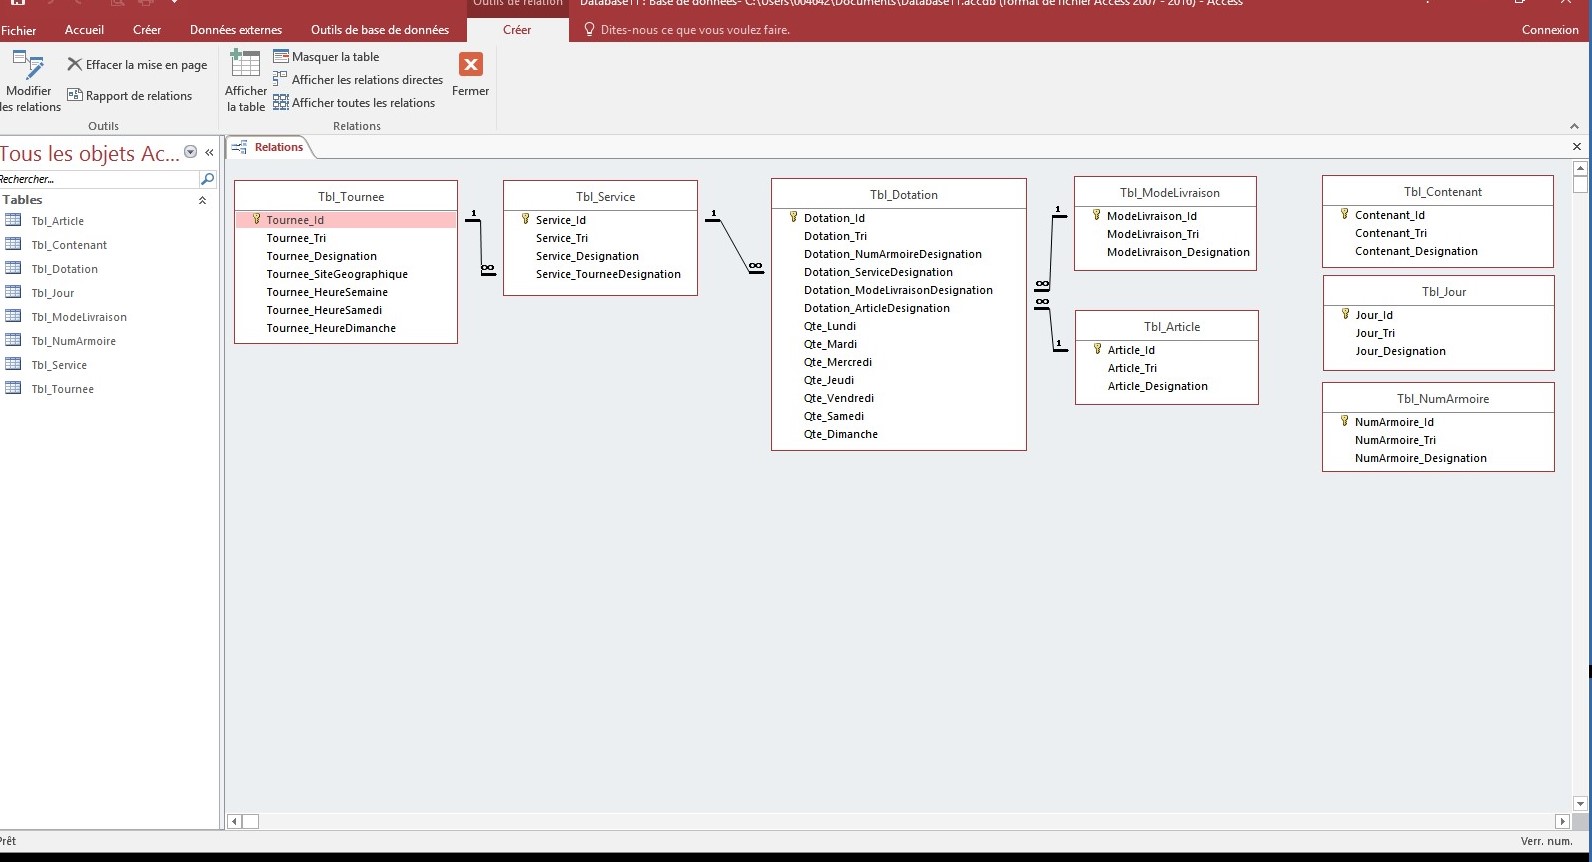This screenshot has width=1592, height=862.
Task: Select Tbl_Contenant in navigation pane
Action: [x=69, y=245]
